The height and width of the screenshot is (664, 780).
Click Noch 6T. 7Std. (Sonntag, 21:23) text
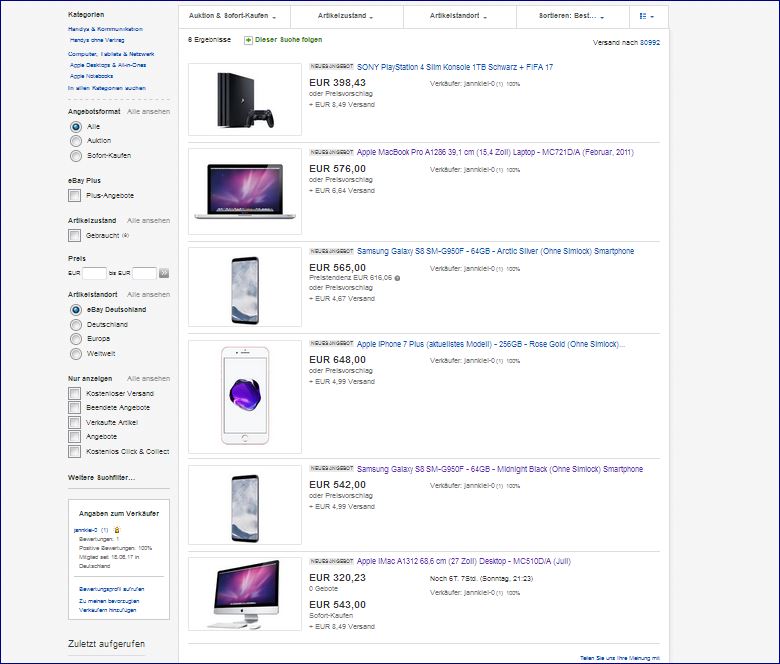[482, 579]
